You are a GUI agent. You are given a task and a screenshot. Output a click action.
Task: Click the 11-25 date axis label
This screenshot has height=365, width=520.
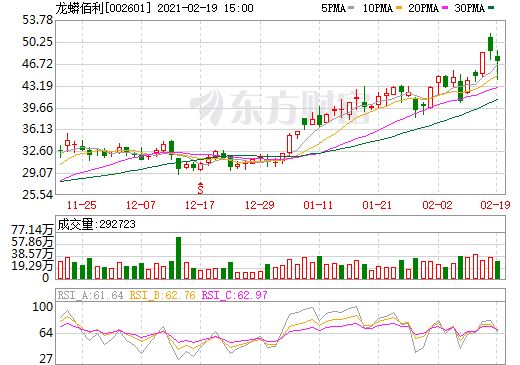(x=82, y=205)
